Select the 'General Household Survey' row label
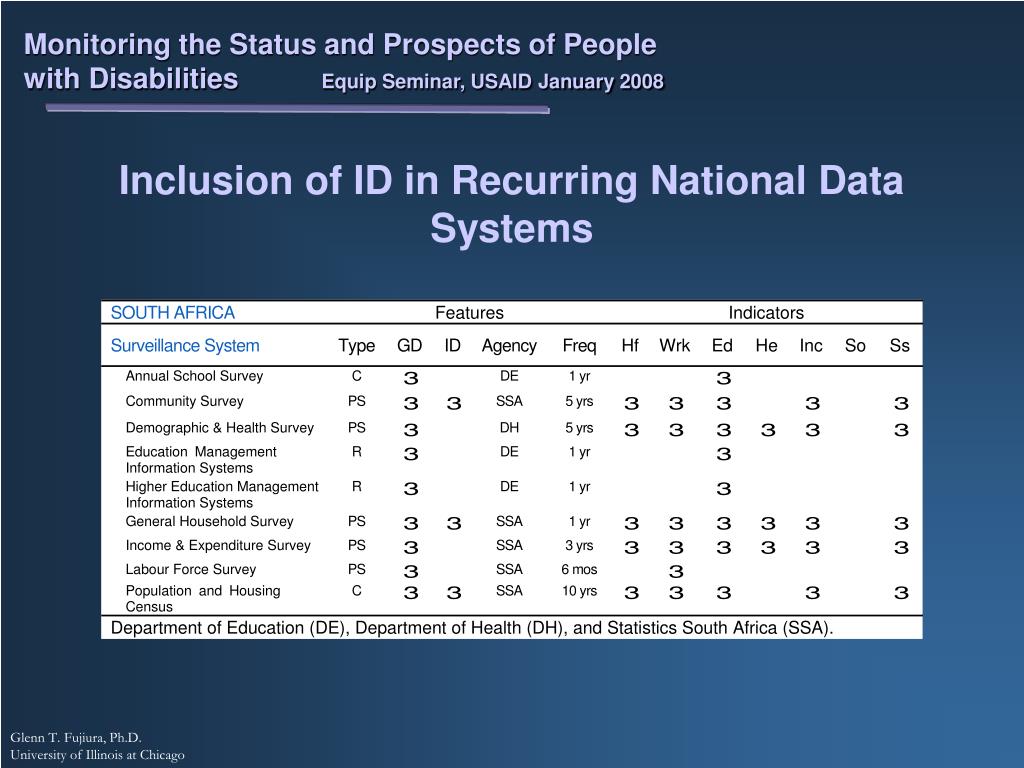Viewport: 1024px width, 768px height. click(x=210, y=521)
